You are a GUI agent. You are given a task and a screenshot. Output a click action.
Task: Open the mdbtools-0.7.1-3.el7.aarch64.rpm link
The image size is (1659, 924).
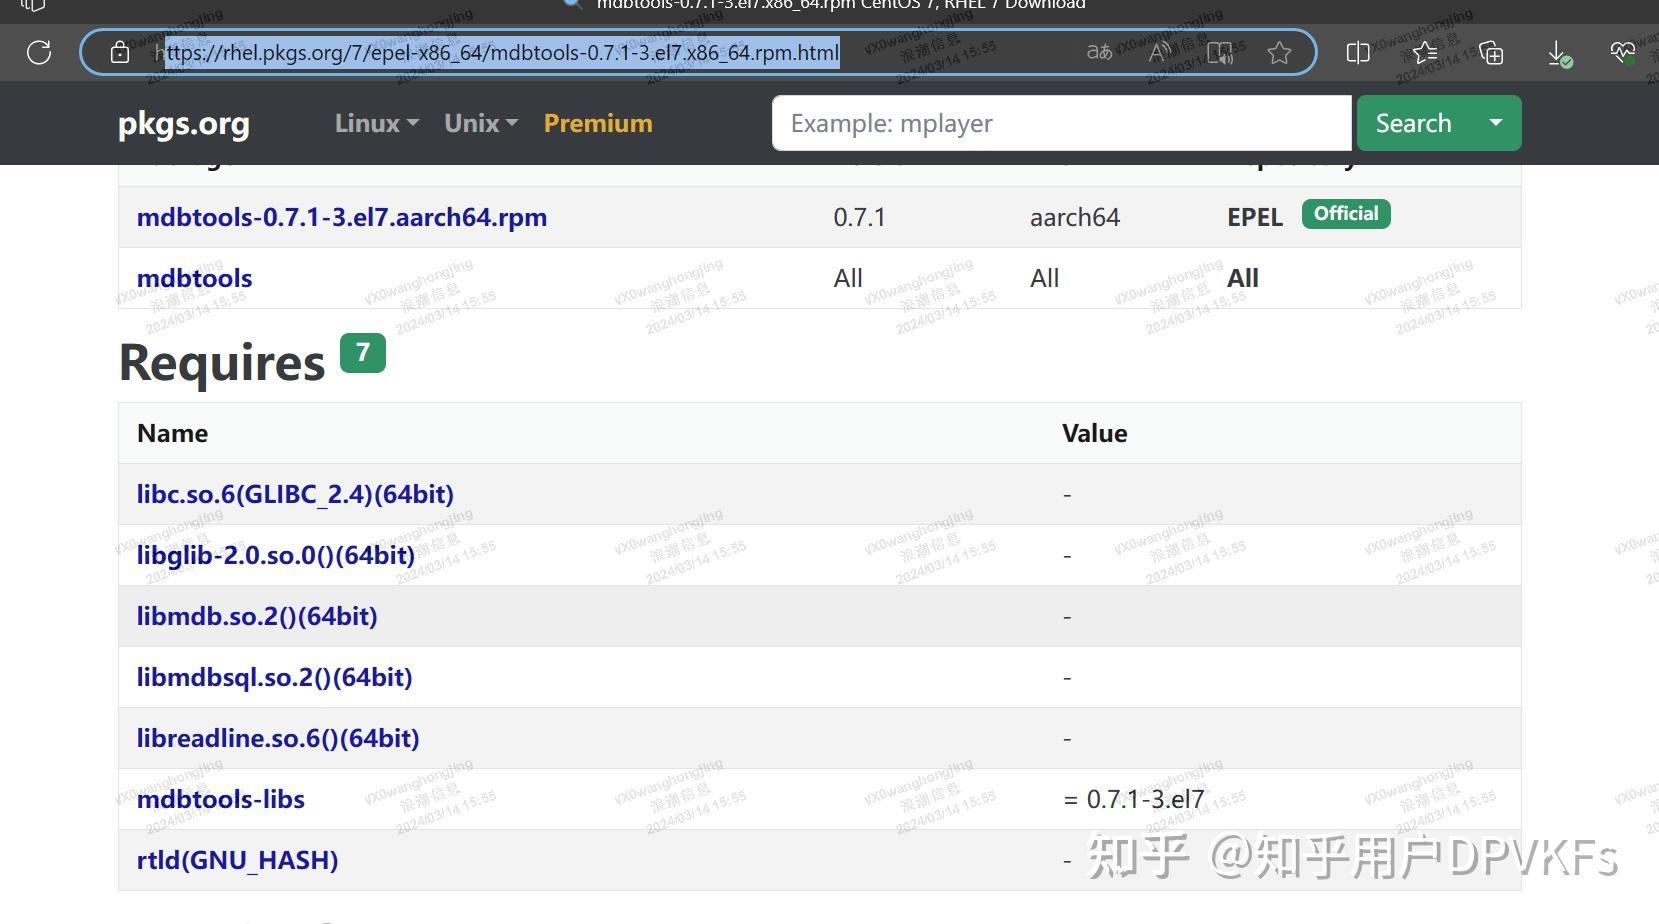(x=341, y=217)
